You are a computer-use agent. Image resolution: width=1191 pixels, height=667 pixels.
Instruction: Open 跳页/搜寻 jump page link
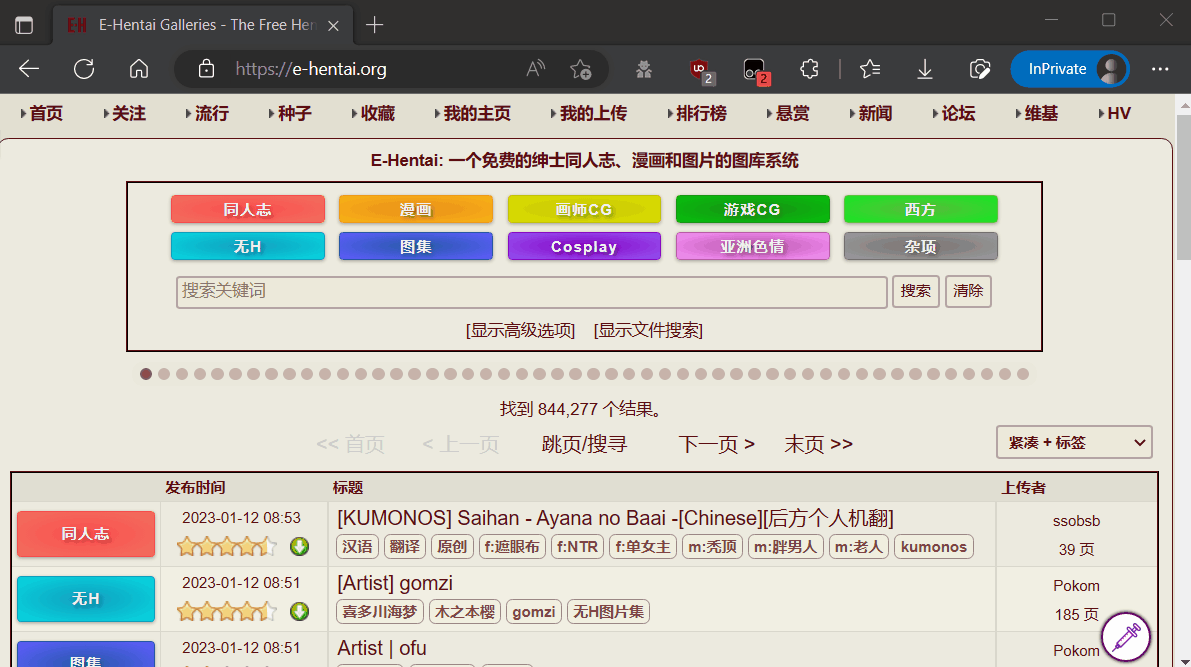click(584, 444)
